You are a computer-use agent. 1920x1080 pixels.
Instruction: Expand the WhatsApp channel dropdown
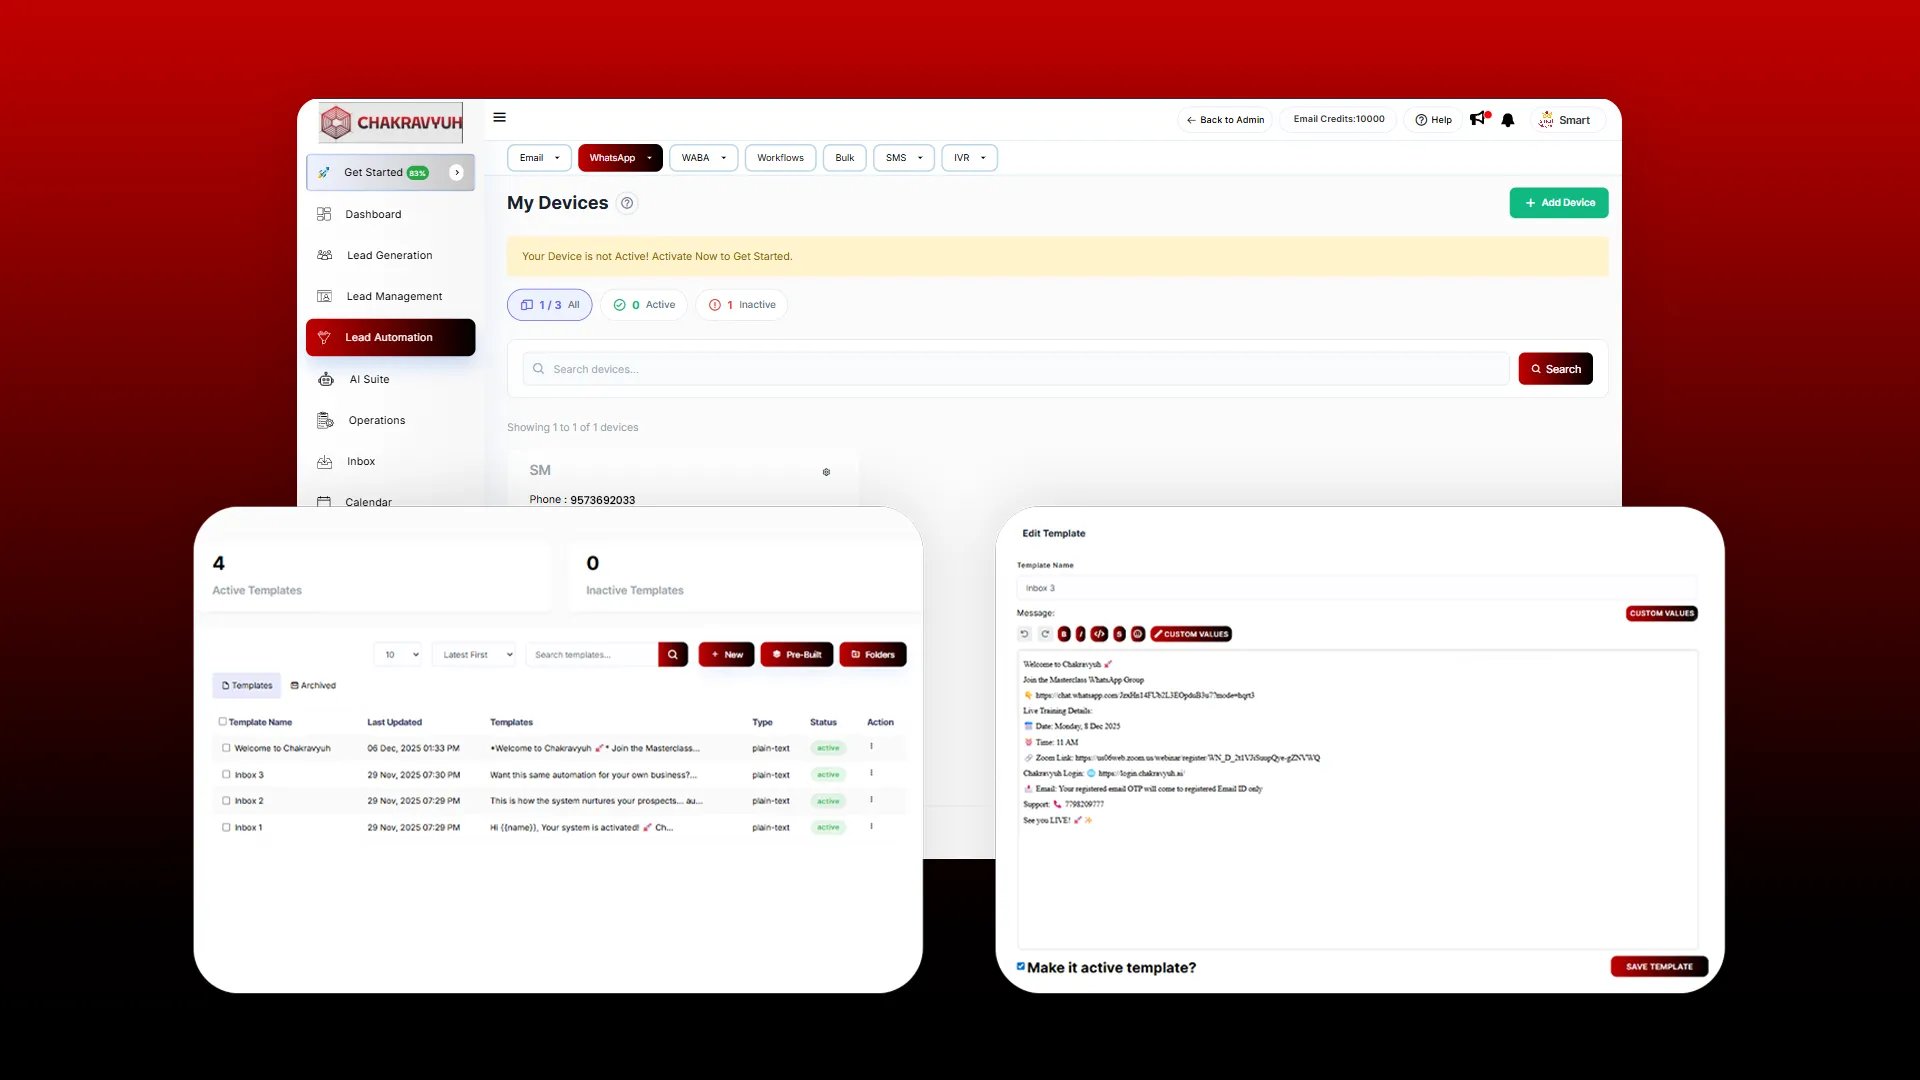pos(620,158)
